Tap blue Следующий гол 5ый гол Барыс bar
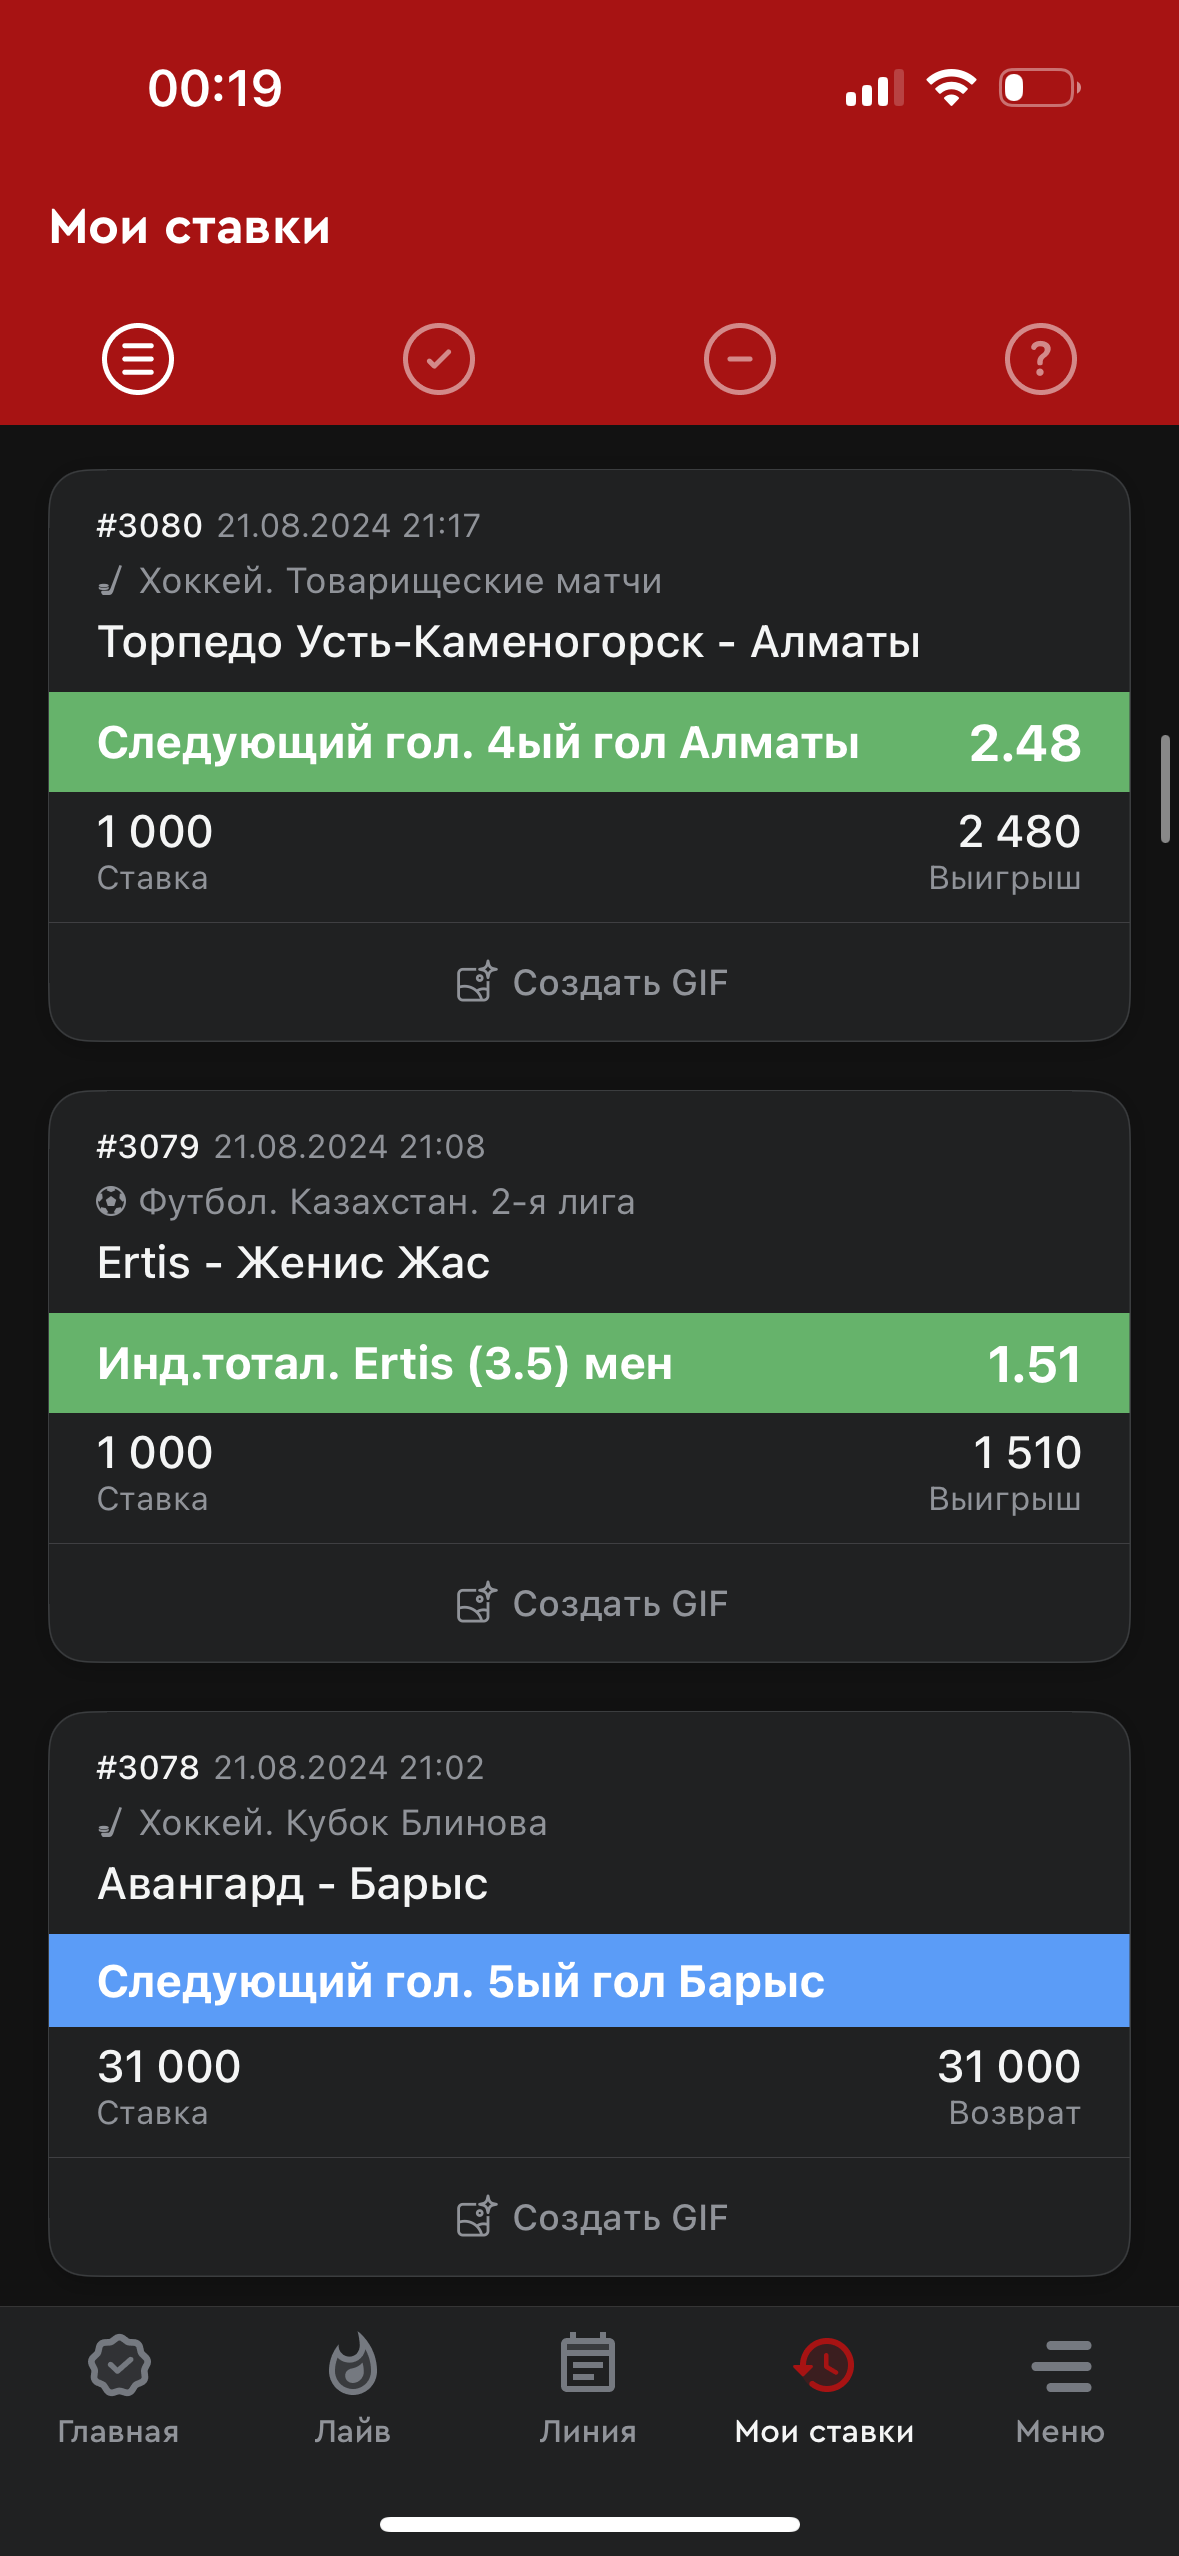Image resolution: width=1179 pixels, height=2556 pixels. pos(589,1981)
